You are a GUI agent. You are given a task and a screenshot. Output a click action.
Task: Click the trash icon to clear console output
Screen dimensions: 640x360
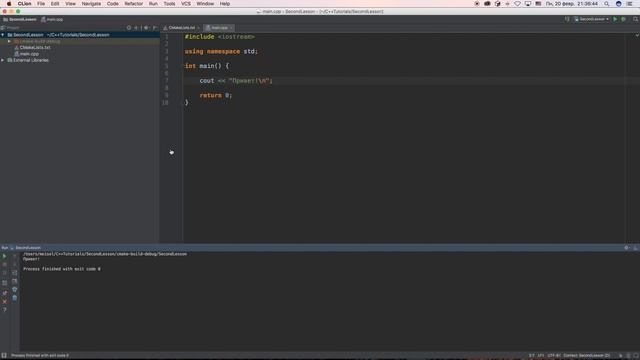click(15, 298)
